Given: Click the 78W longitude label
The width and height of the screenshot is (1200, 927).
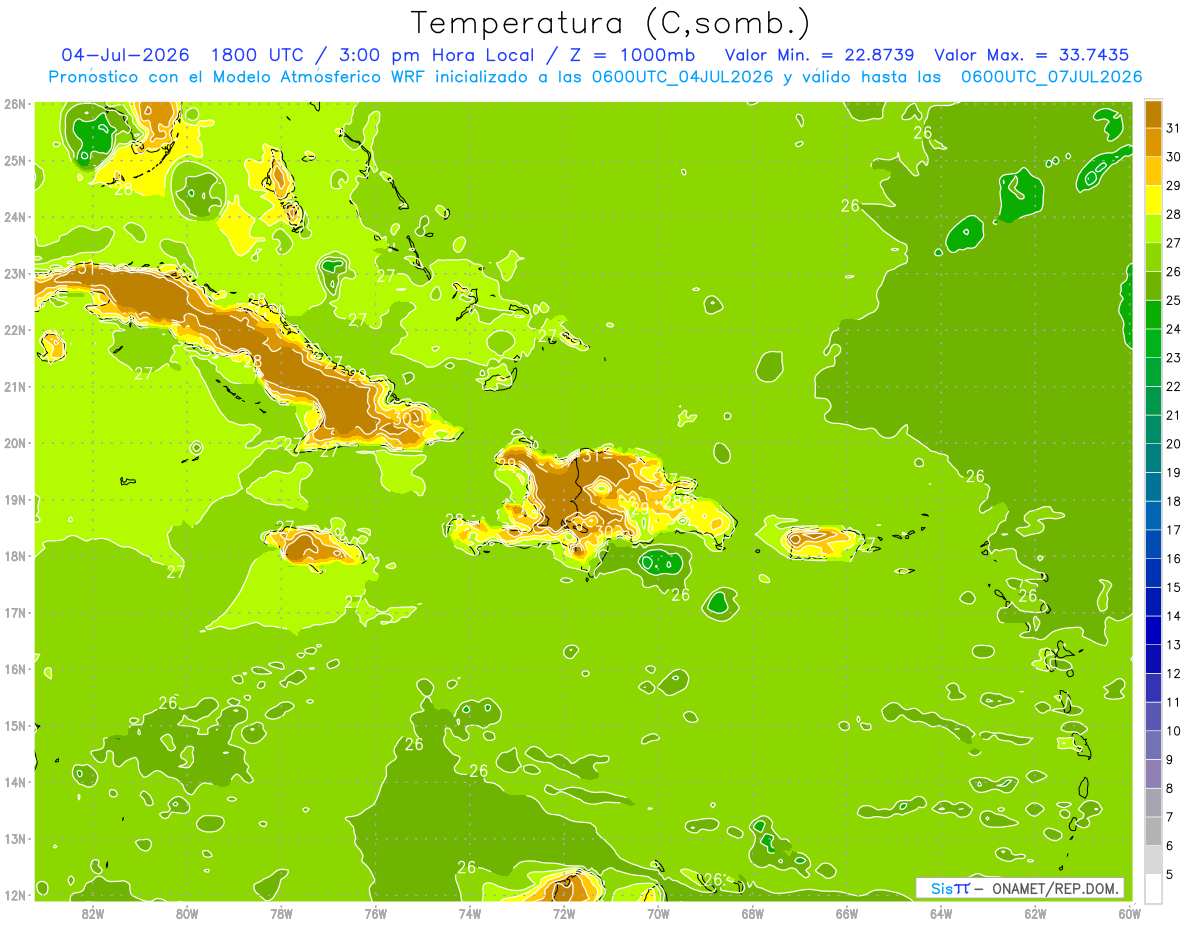Looking at the screenshot, I should (281, 912).
